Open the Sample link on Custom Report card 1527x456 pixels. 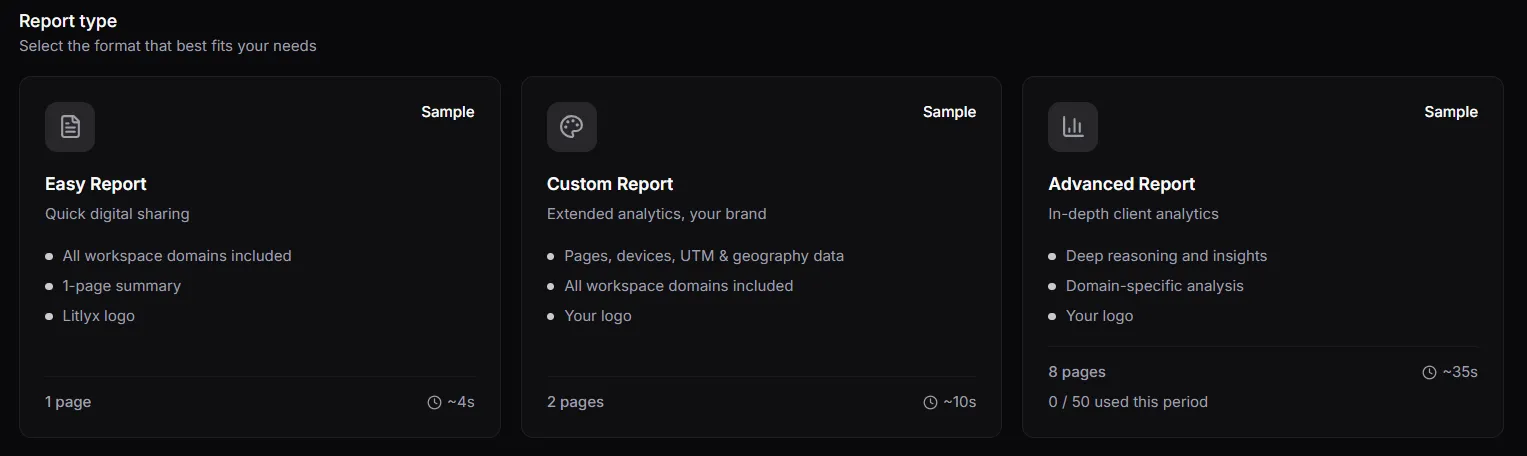[x=949, y=112]
